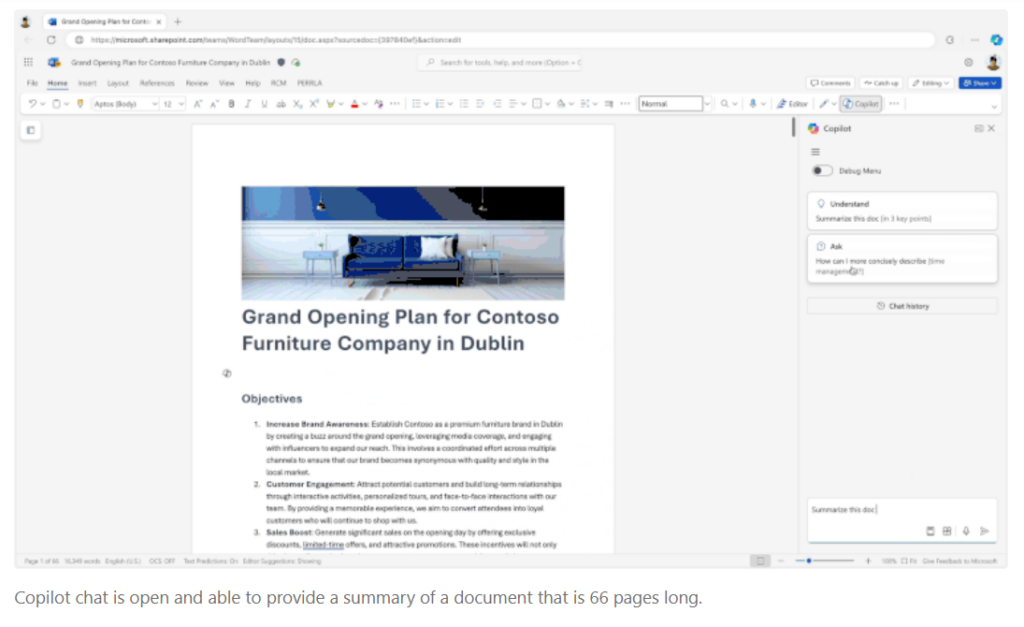The height and width of the screenshot is (627, 1024).
Task: Click the Paste clipboard icon
Action: (x=56, y=104)
